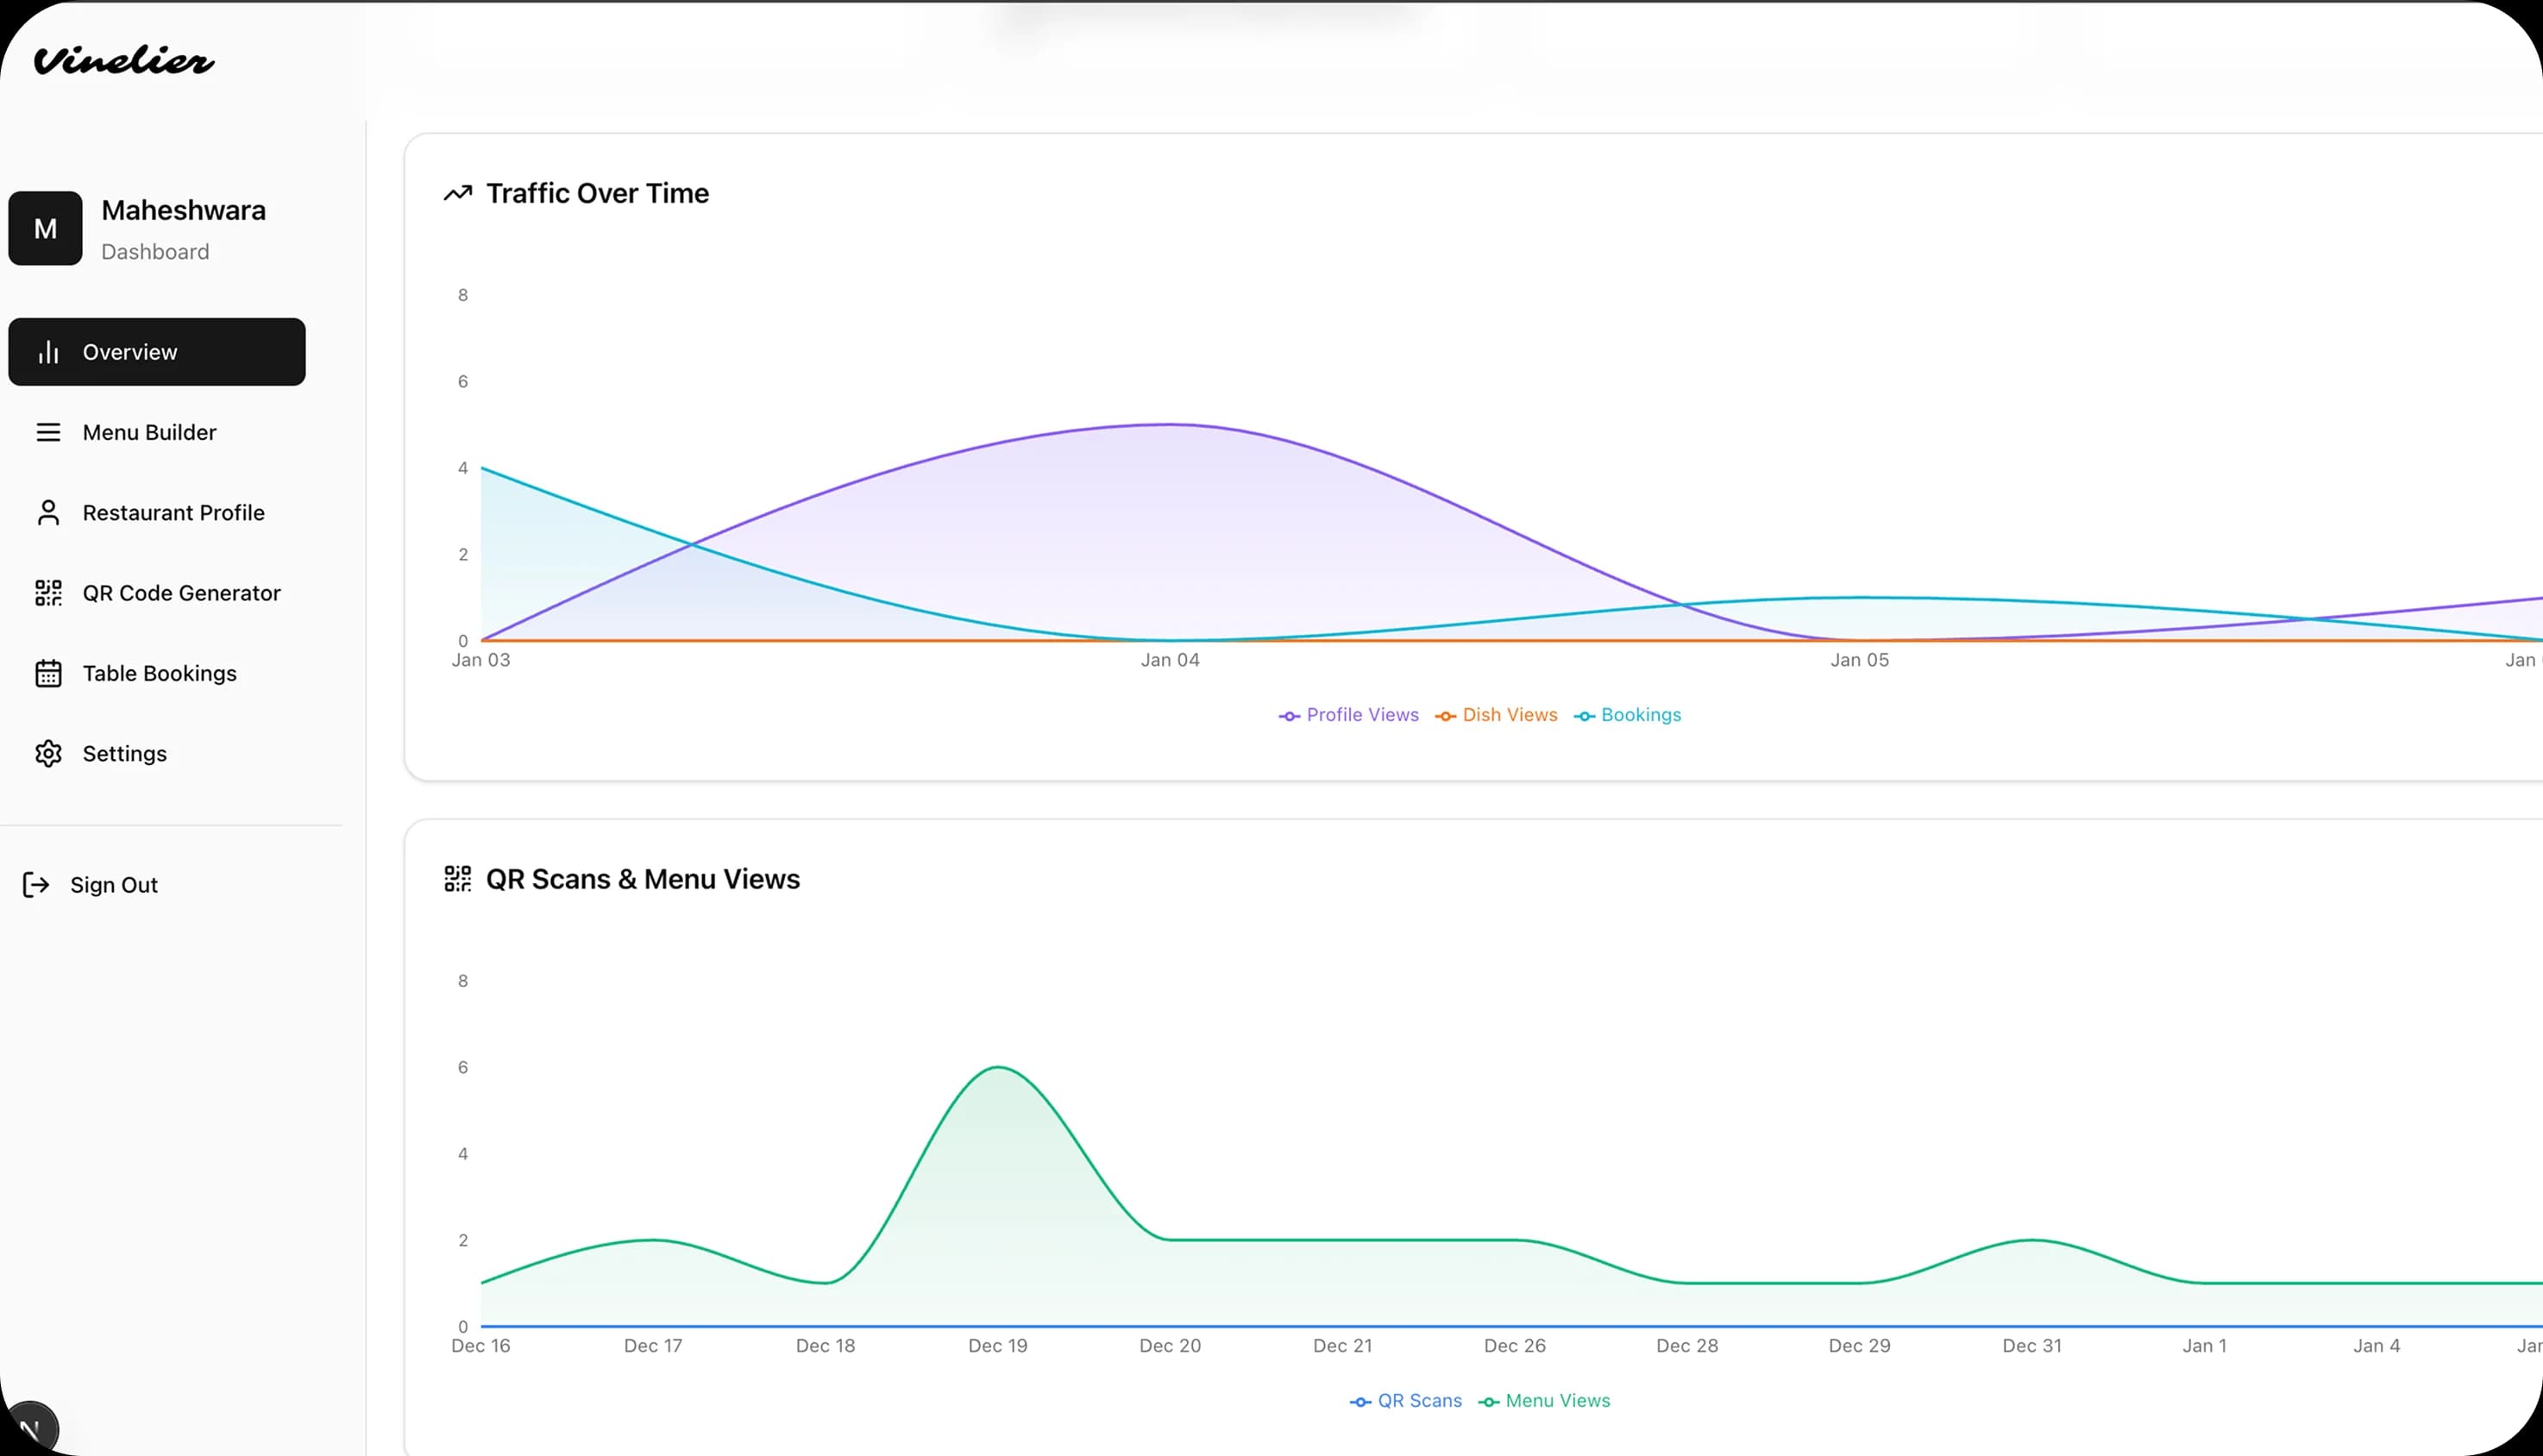Click the Maheshwara avatar badge
The width and height of the screenshot is (2543, 1456).
pos(45,228)
